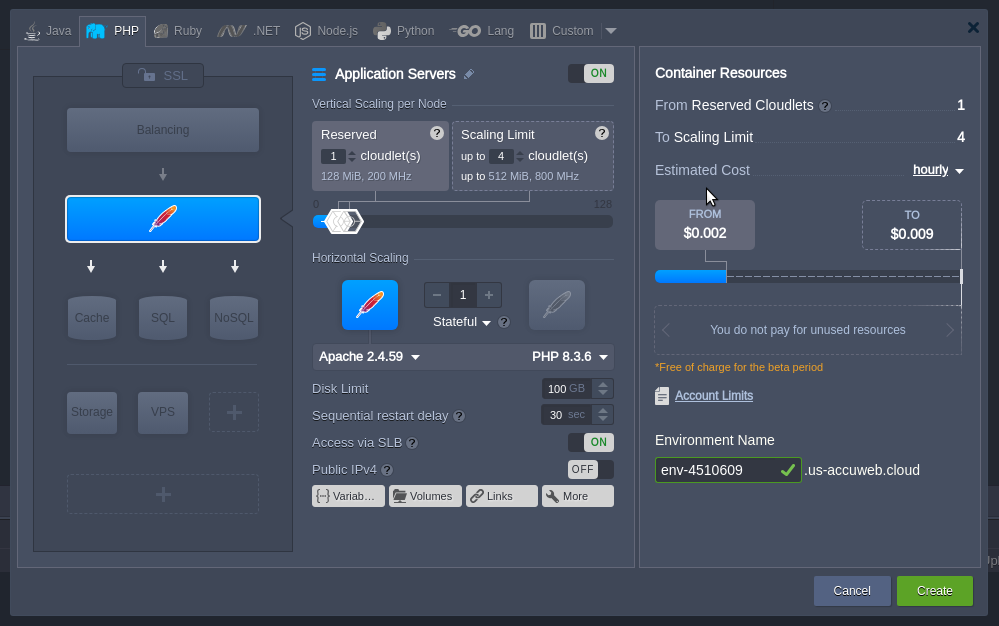Select the Apache server feather node
The height and width of the screenshot is (626, 999).
(163, 219)
